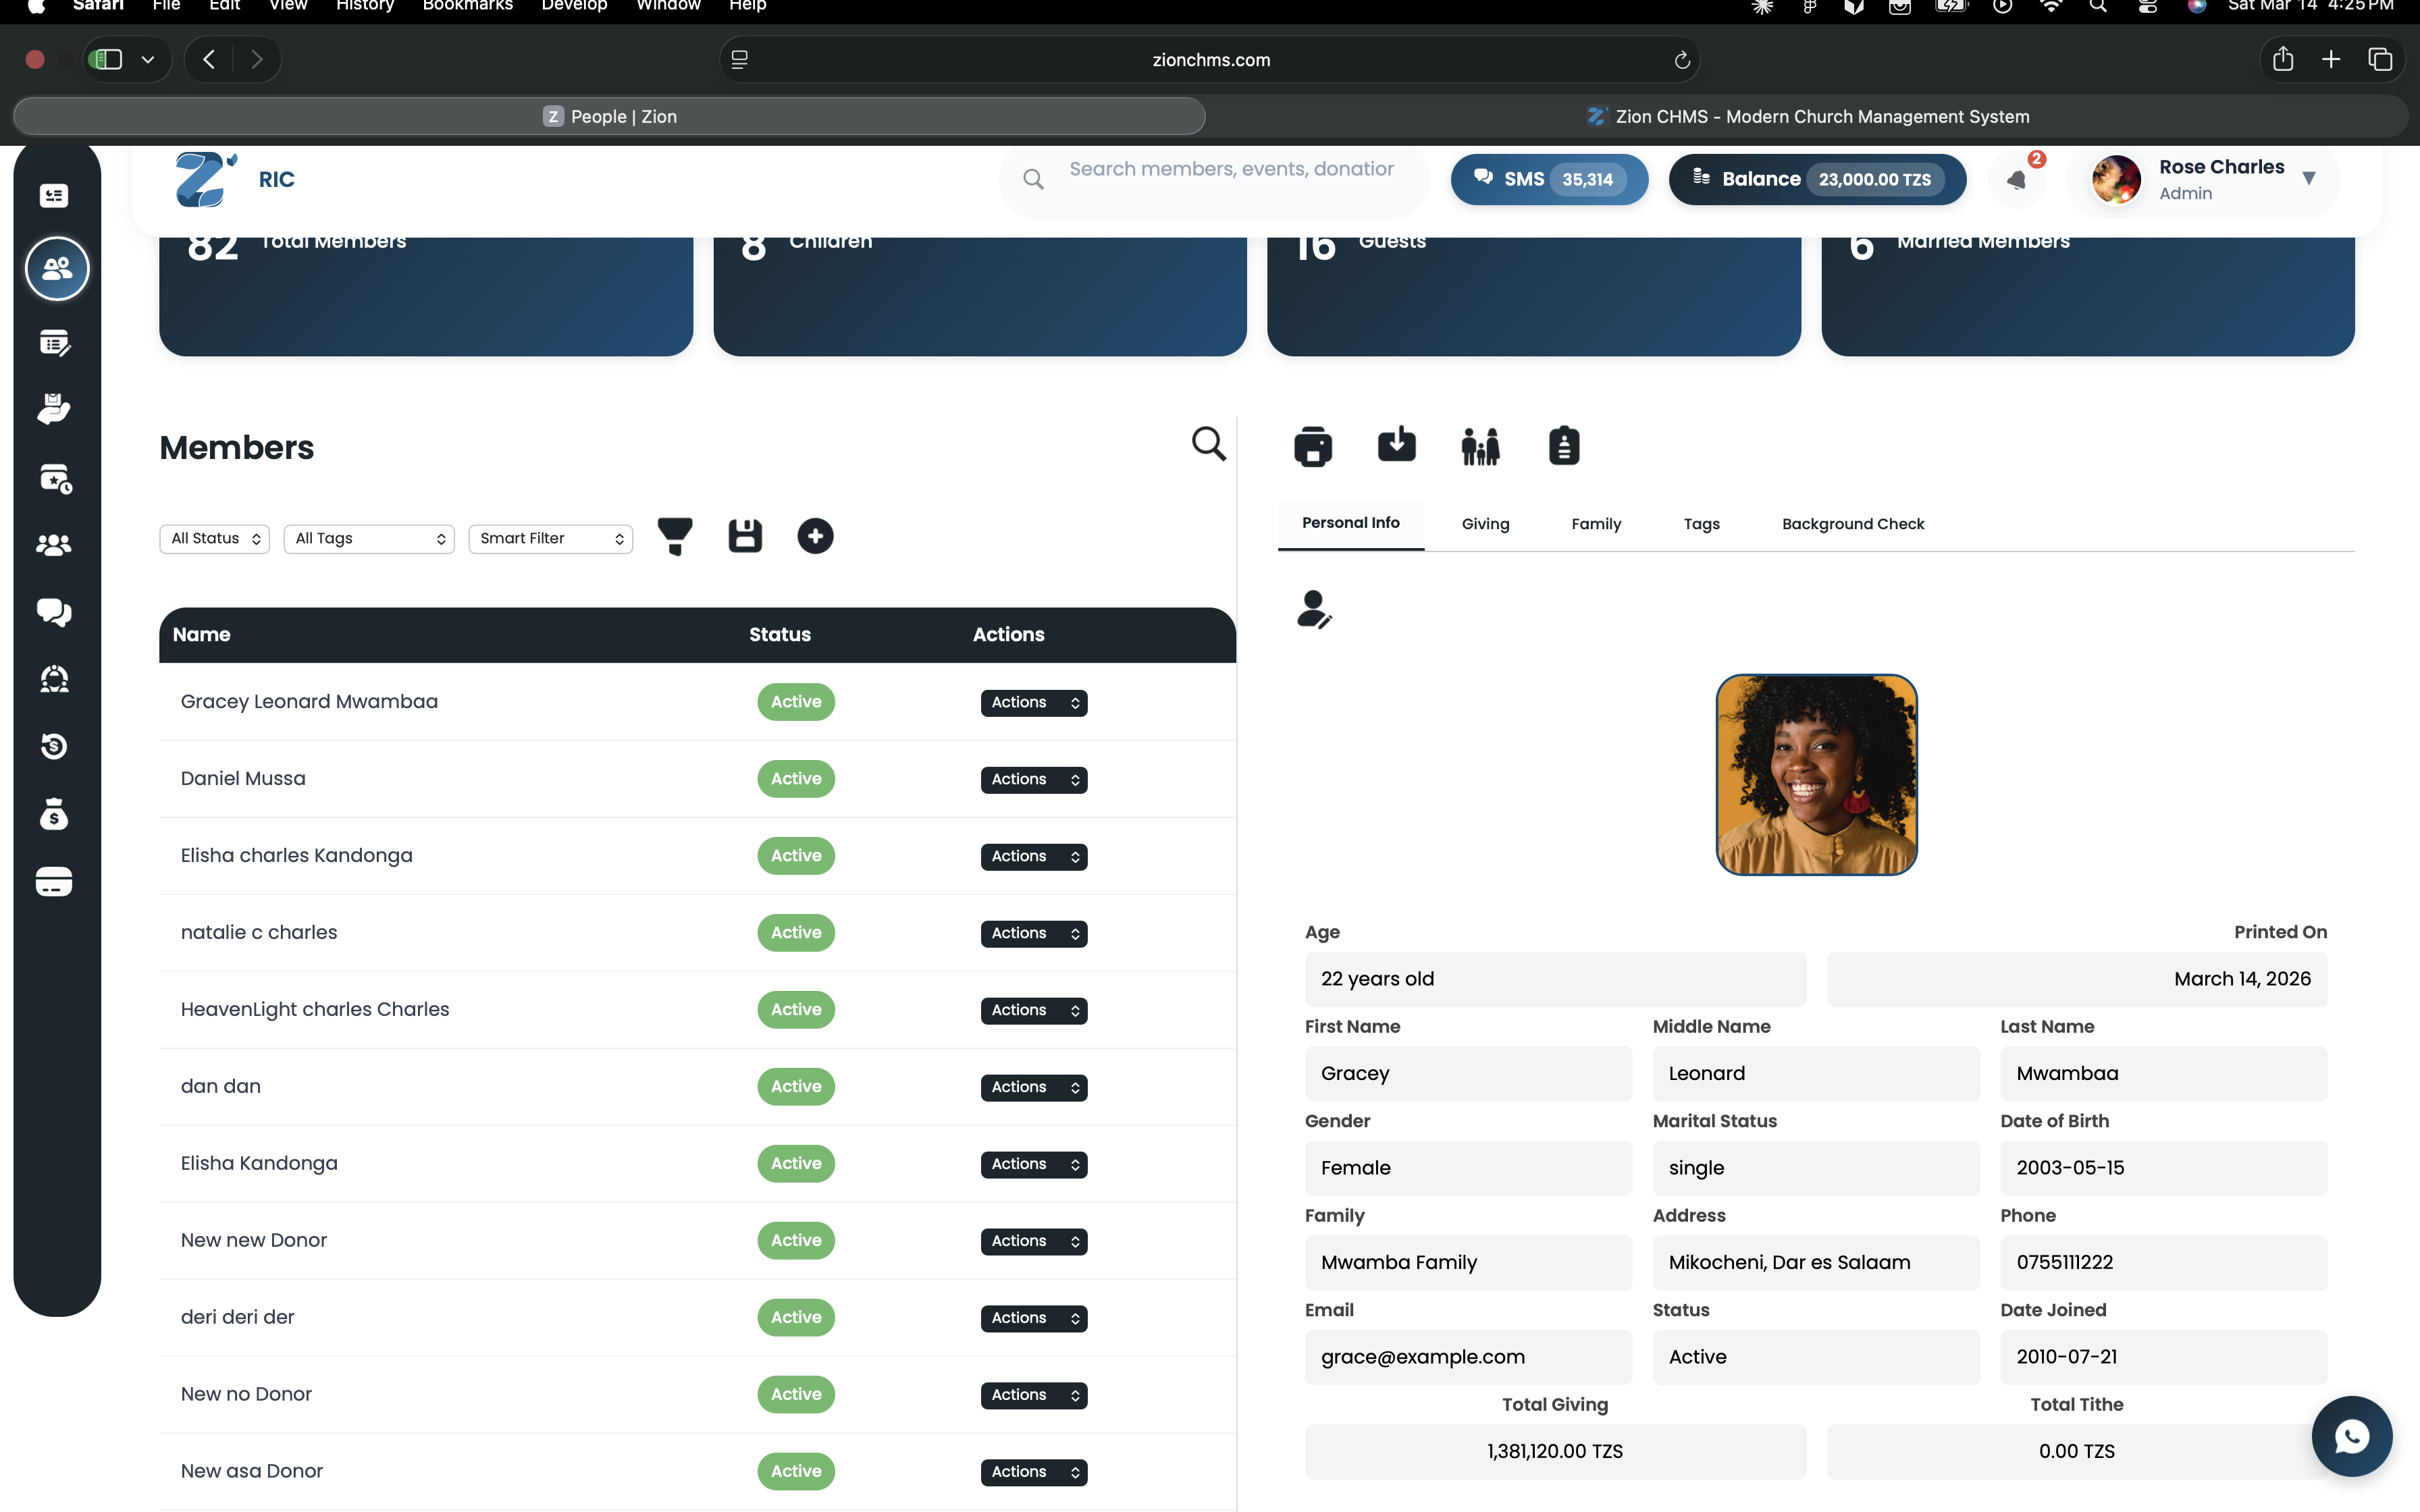Switch to the Giving tab
2420x1512 pixels.
tap(1485, 523)
